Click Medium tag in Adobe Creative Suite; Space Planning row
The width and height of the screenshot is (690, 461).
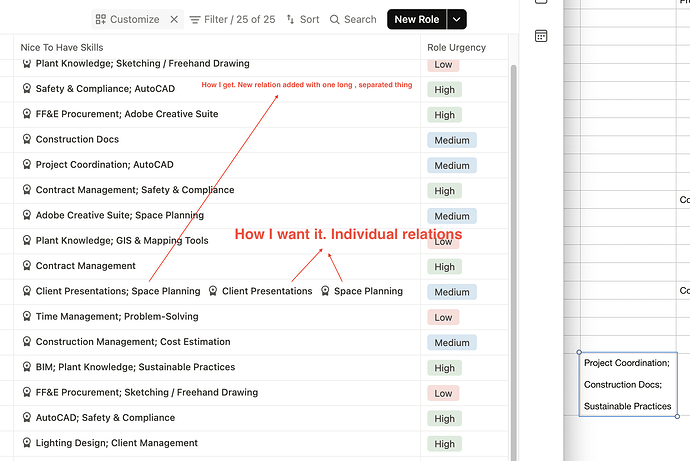(x=452, y=216)
